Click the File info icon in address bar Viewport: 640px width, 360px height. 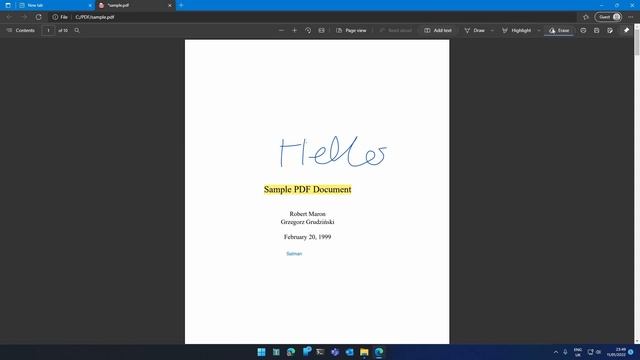point(60,17)
